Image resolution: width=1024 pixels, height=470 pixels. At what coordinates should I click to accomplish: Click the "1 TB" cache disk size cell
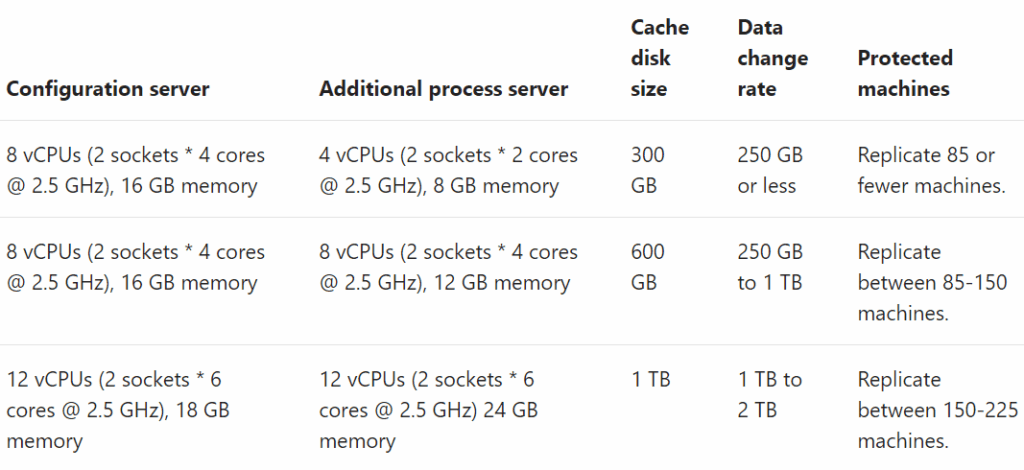coord(650,380)
